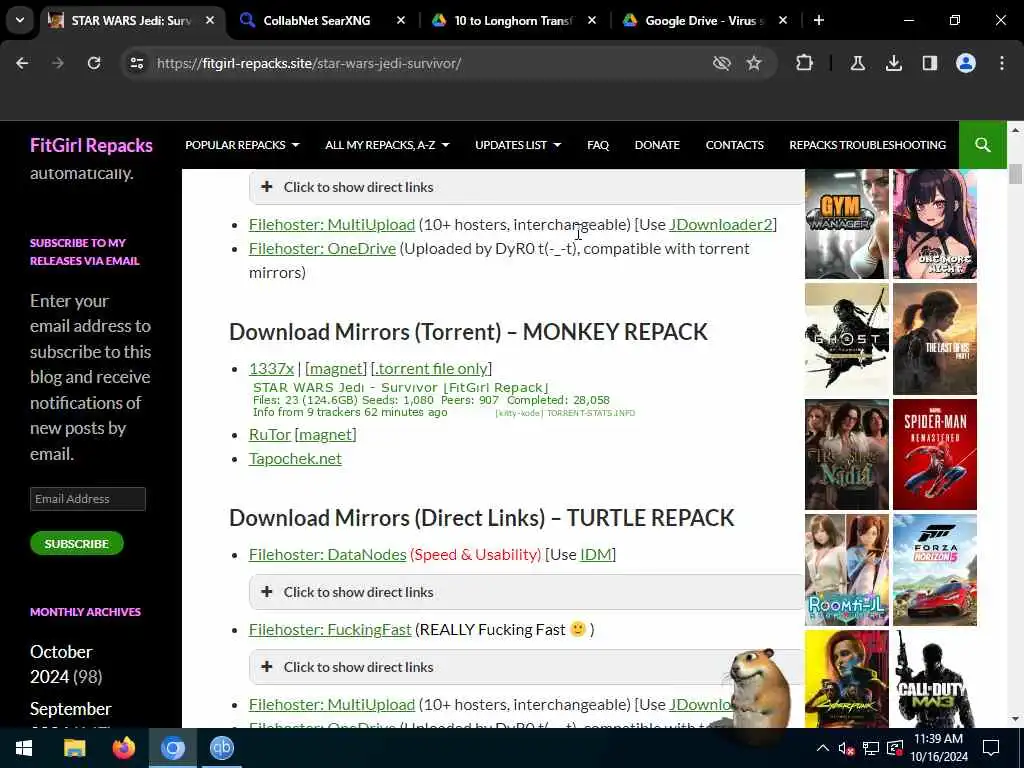
Task: Open the FAQ menu item
Action: tap(598, 145)
